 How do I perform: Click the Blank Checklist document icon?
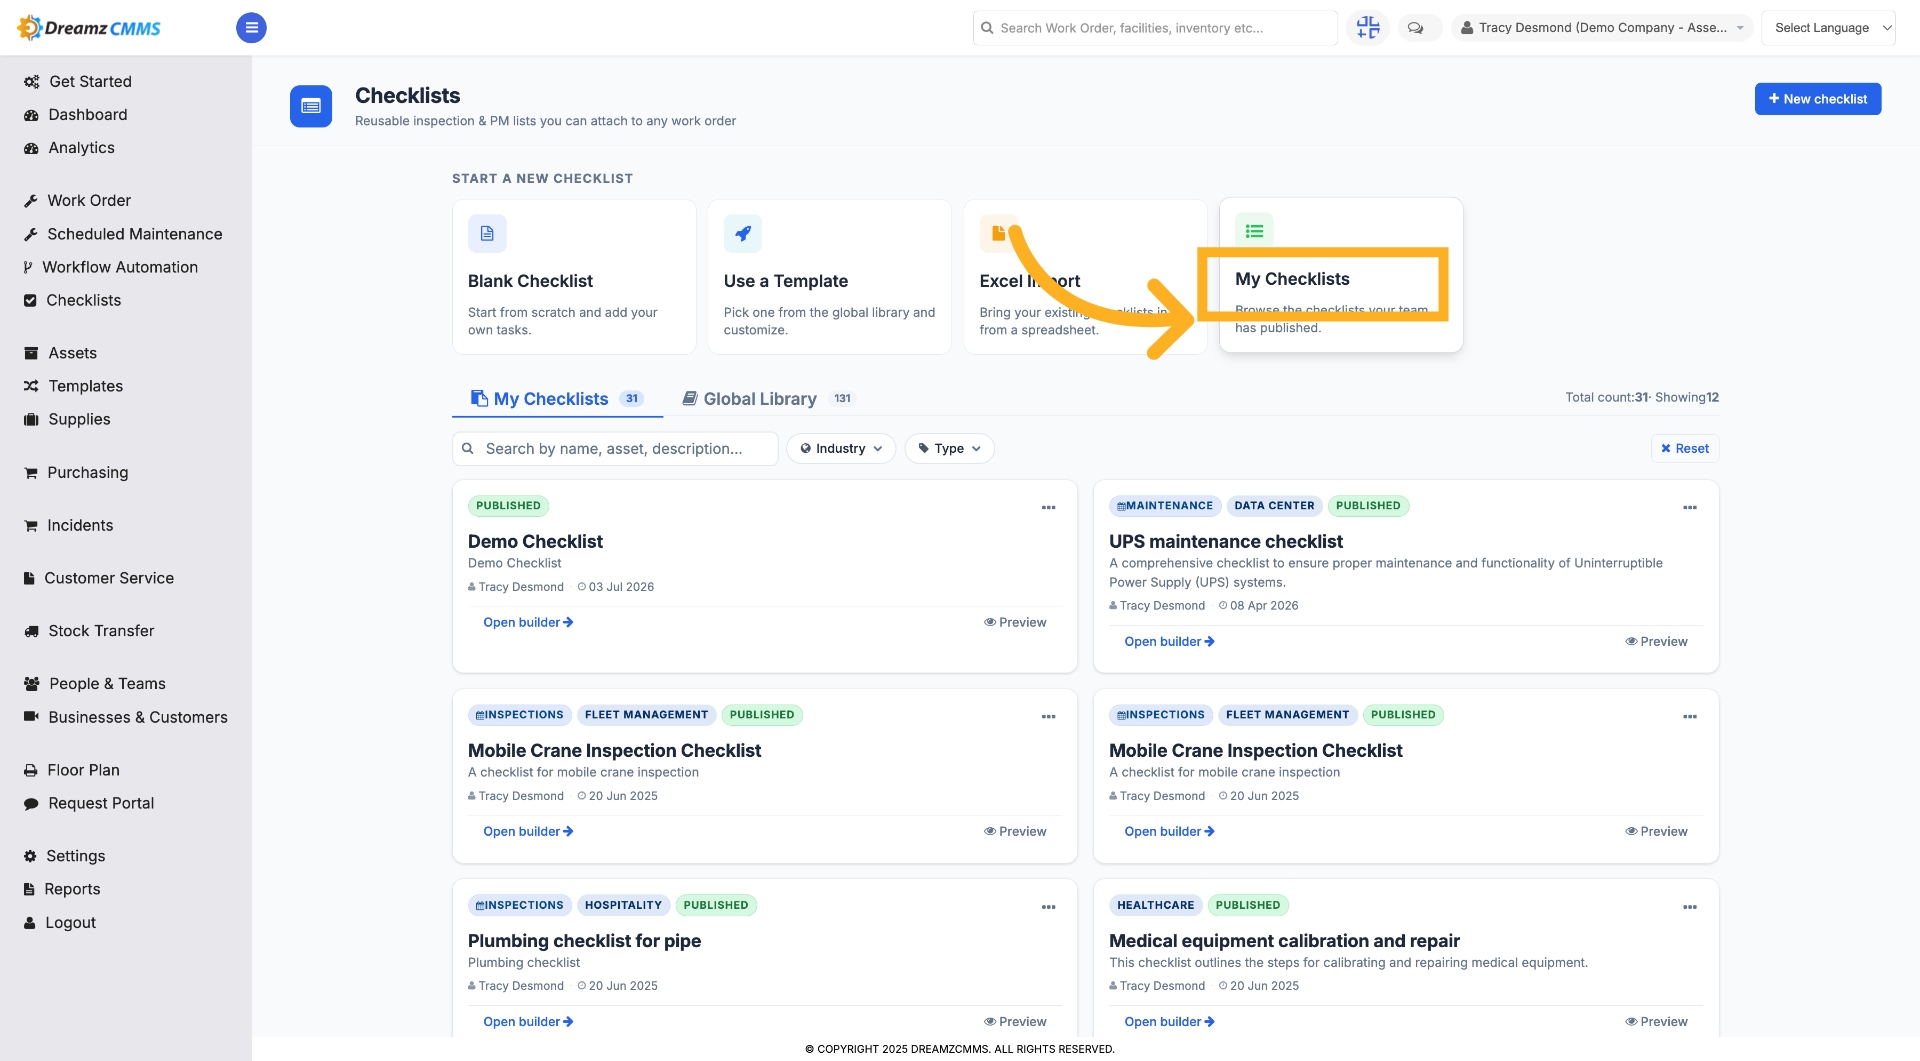pos(487,233)
